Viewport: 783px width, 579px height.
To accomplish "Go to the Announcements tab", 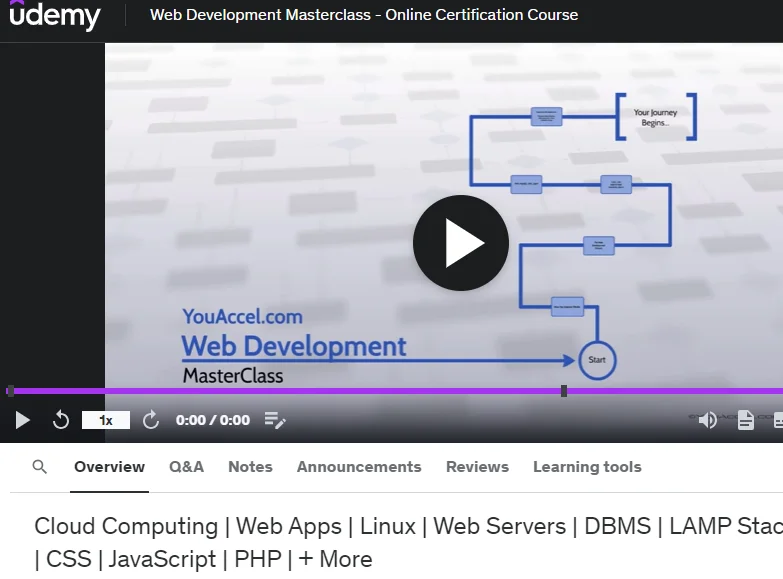I will [359, 467].
